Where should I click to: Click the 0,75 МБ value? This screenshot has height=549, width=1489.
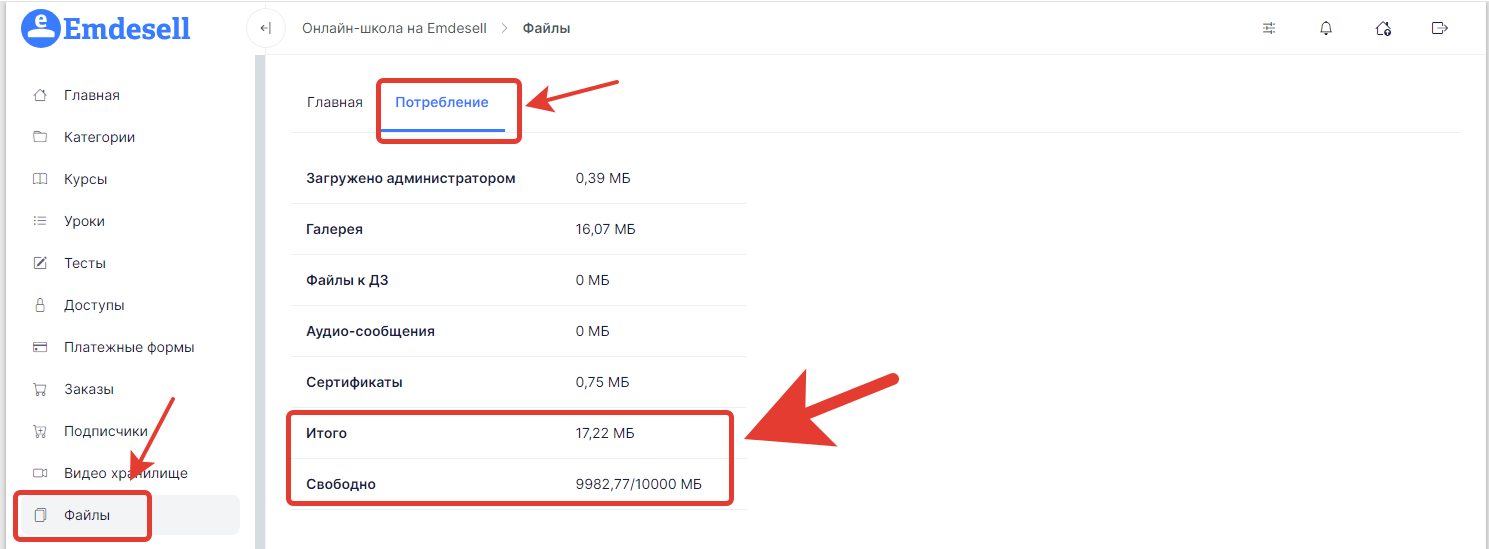pos(603,382)
